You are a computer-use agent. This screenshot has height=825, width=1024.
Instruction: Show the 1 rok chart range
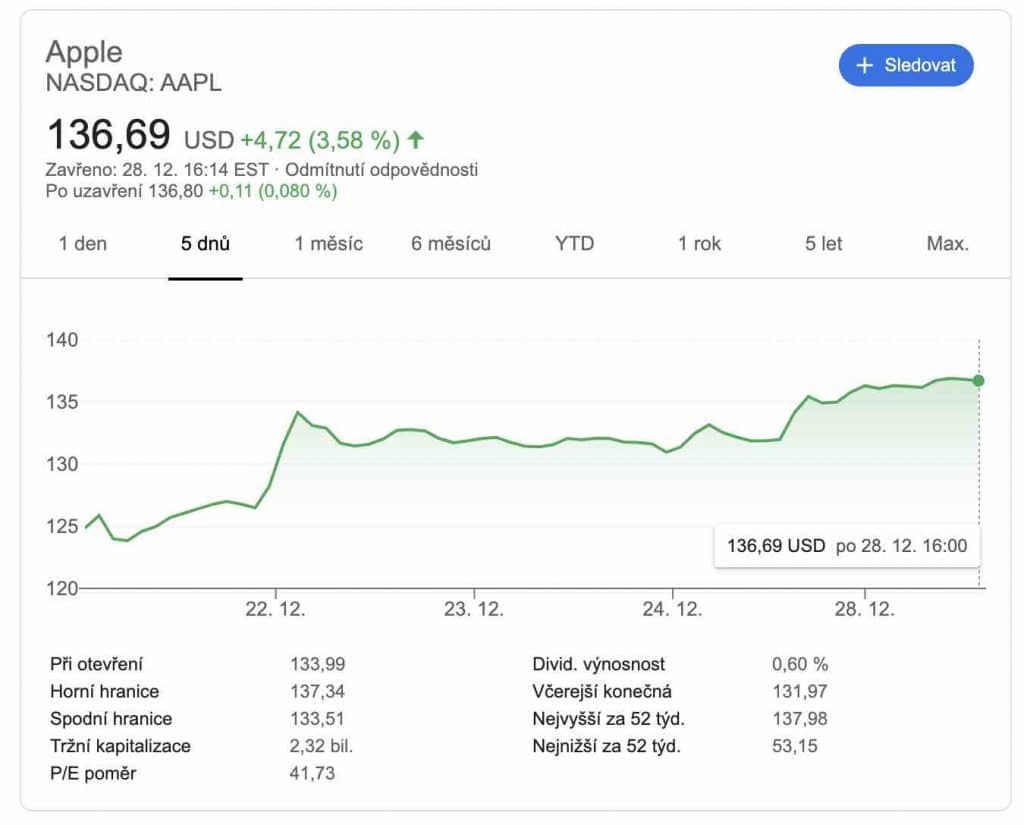click(x=699, y=244)
